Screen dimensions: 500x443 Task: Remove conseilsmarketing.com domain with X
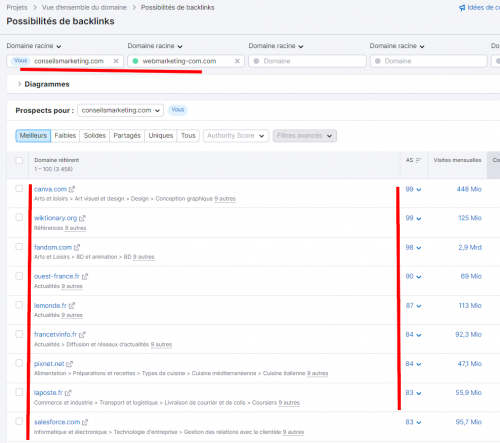click(116, 61)
